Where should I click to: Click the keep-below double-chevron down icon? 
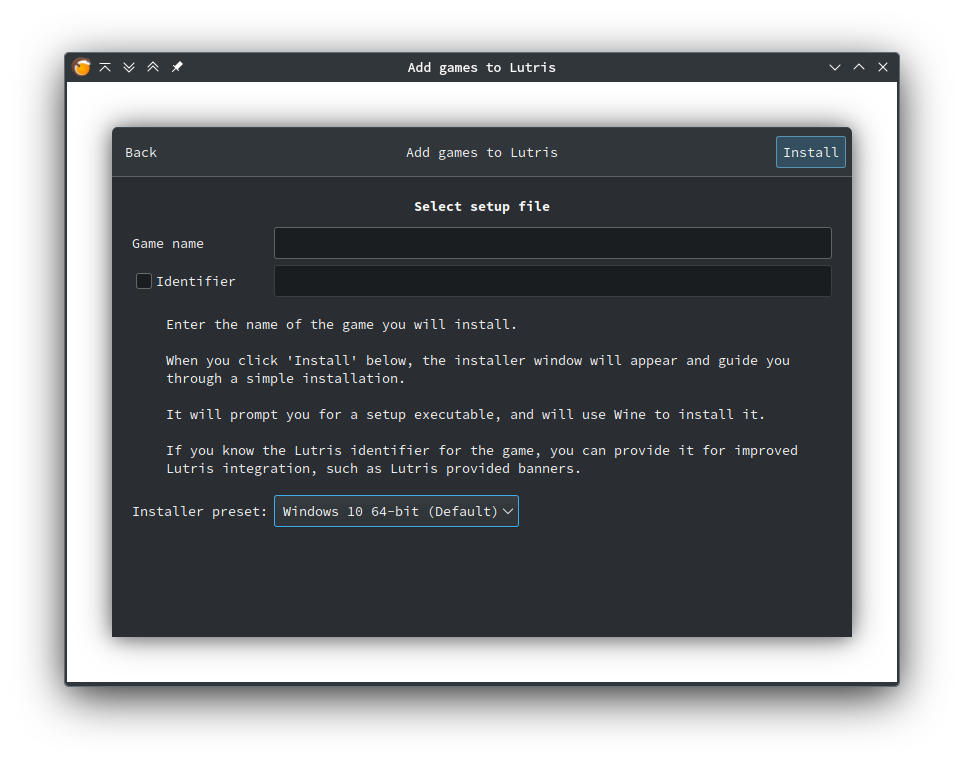coord(129,67)
